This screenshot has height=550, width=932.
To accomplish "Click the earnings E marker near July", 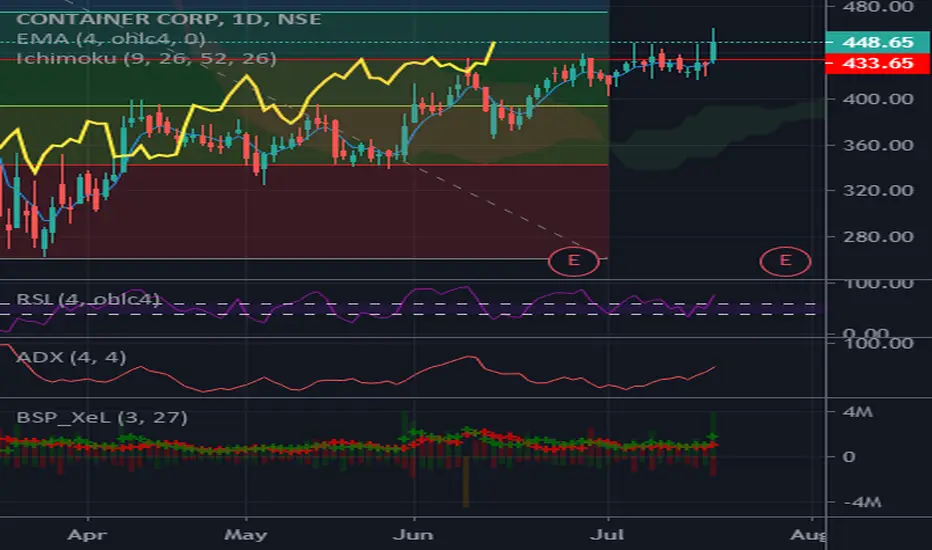I will pos(574,261).
